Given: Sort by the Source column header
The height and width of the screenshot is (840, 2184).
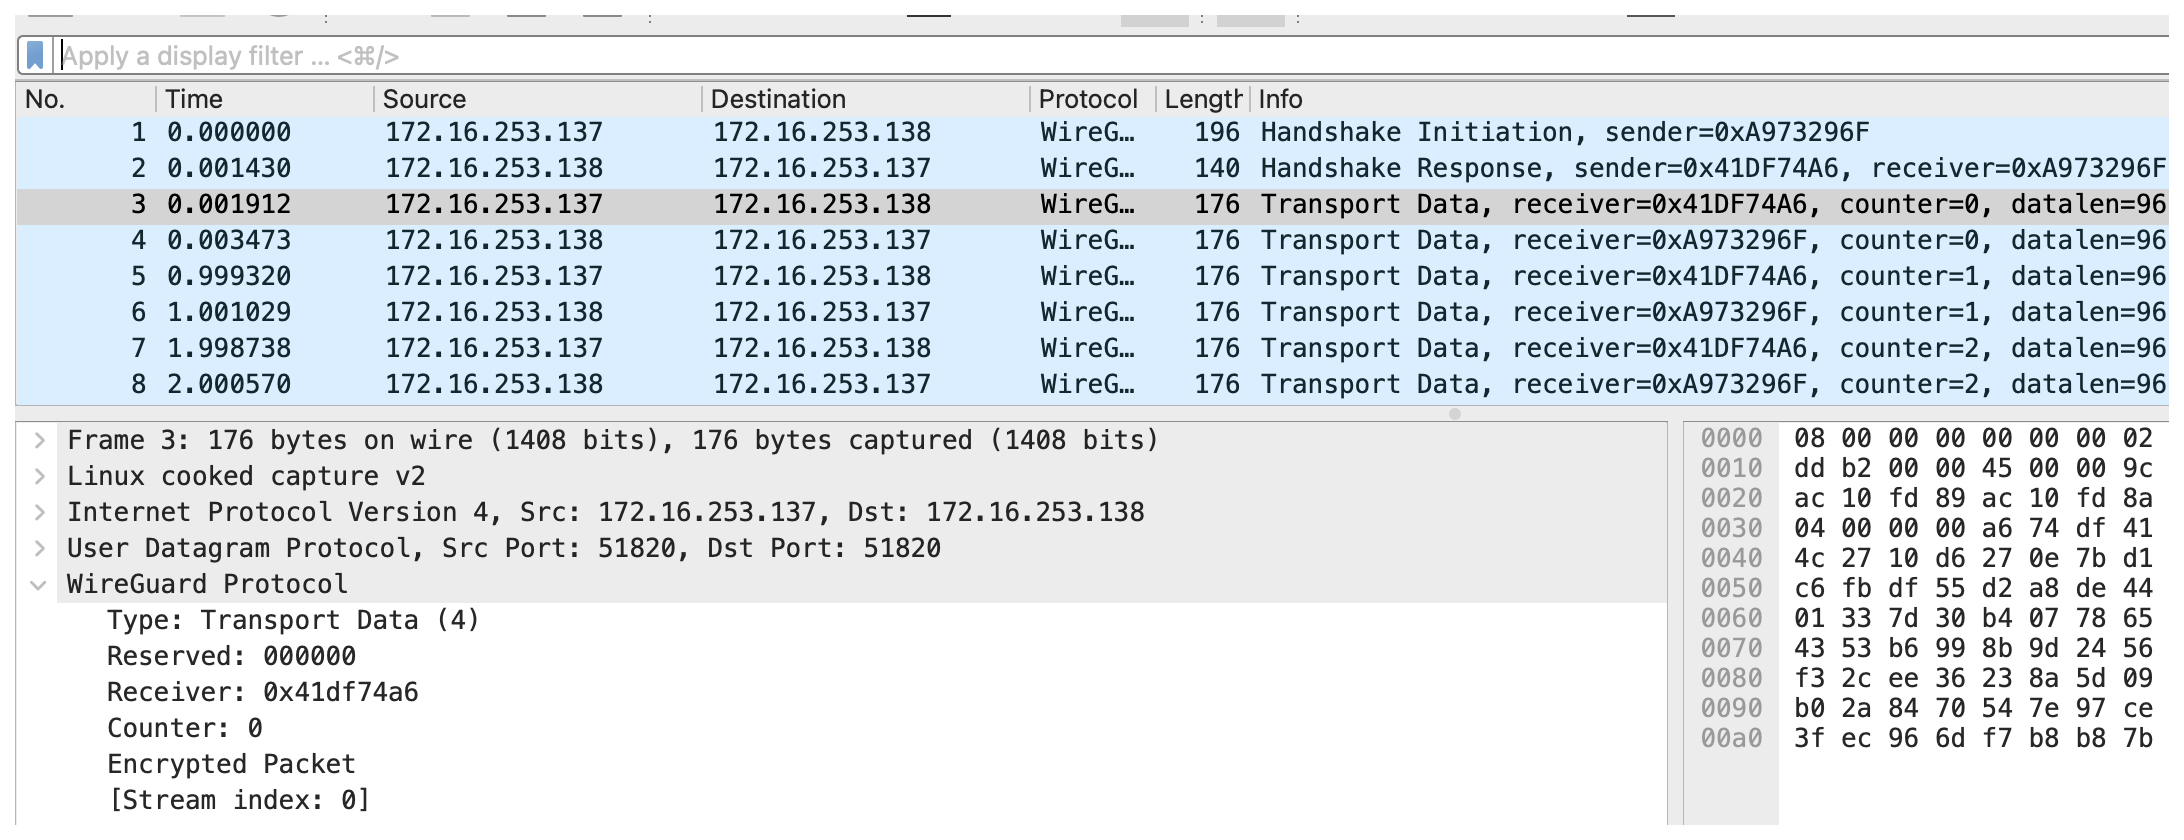Looking at the screenshot, I should coord(424,99).
